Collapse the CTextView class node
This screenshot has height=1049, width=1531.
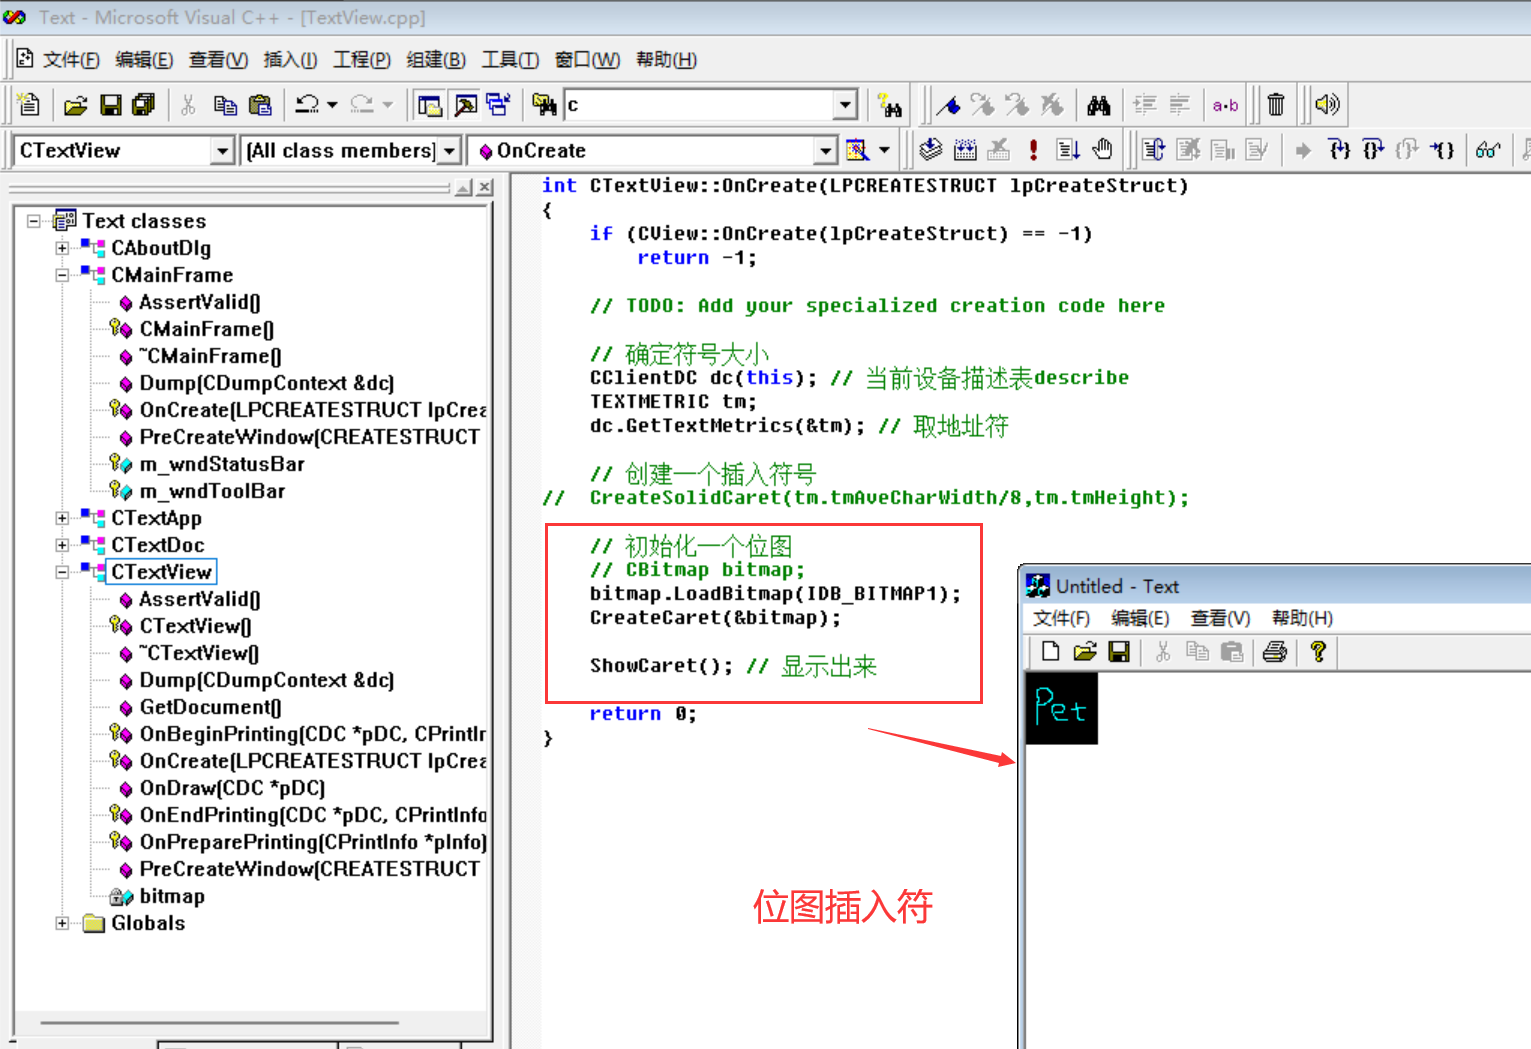(62, 572)
